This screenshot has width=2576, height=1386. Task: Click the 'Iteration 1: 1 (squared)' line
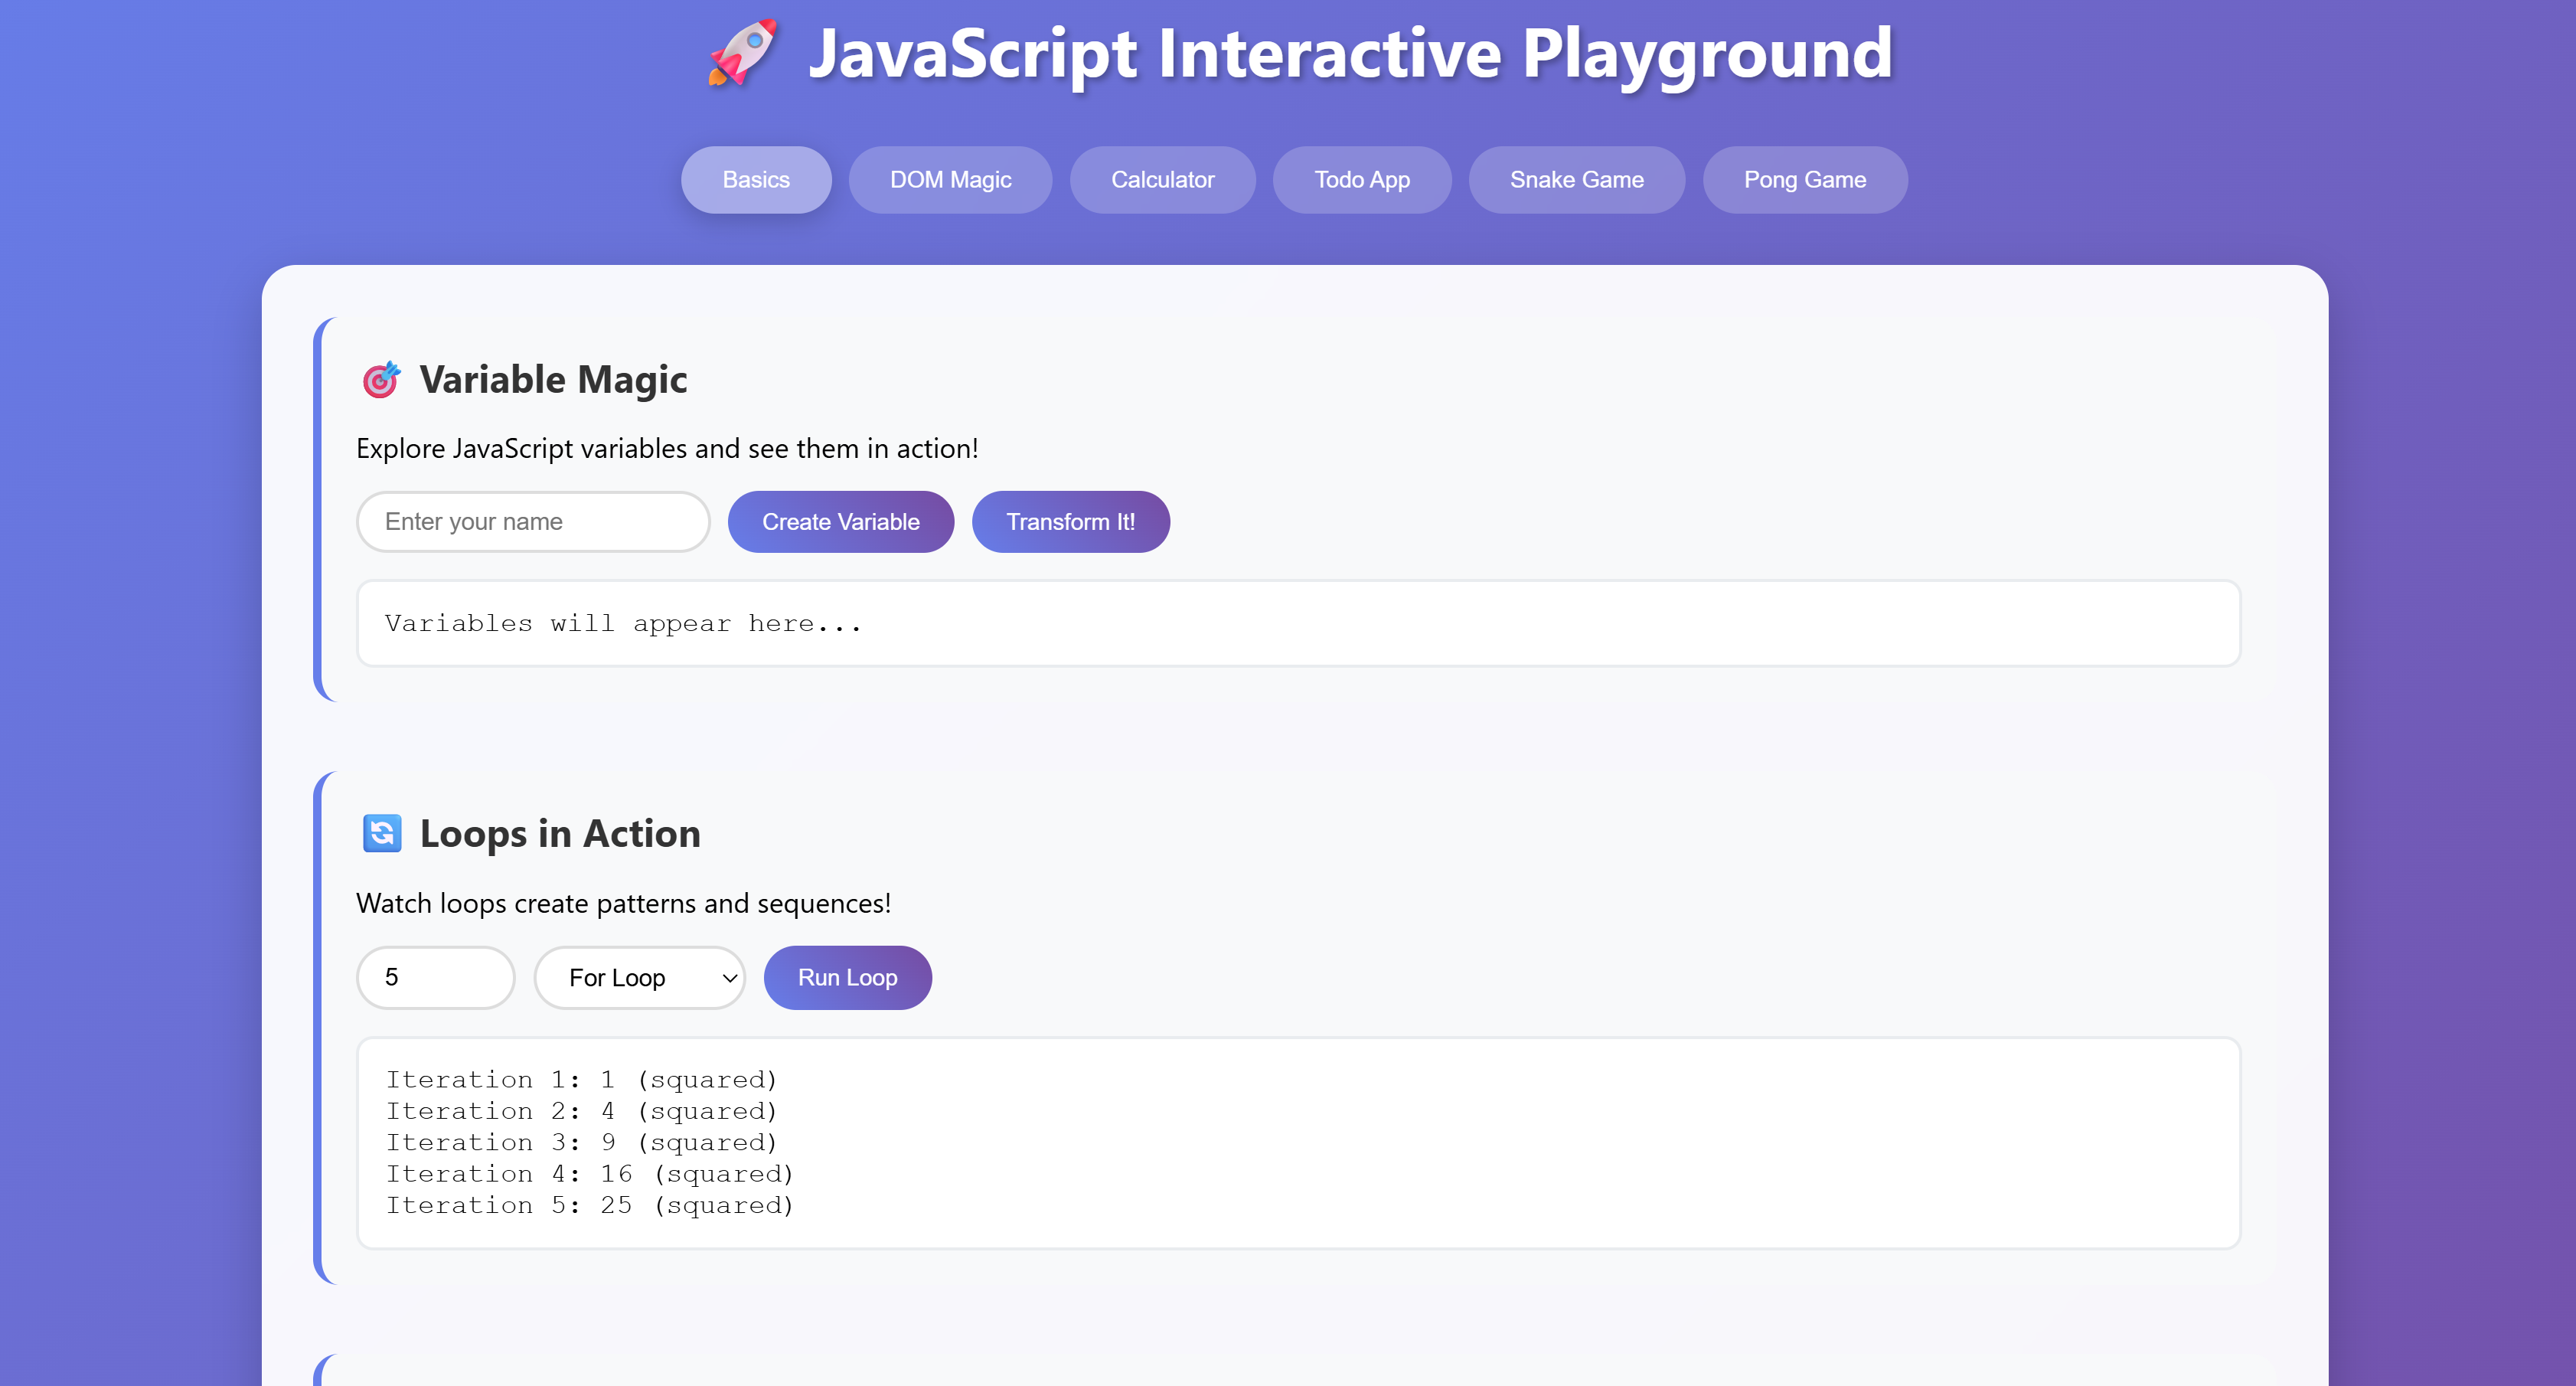click(581, 1080)
